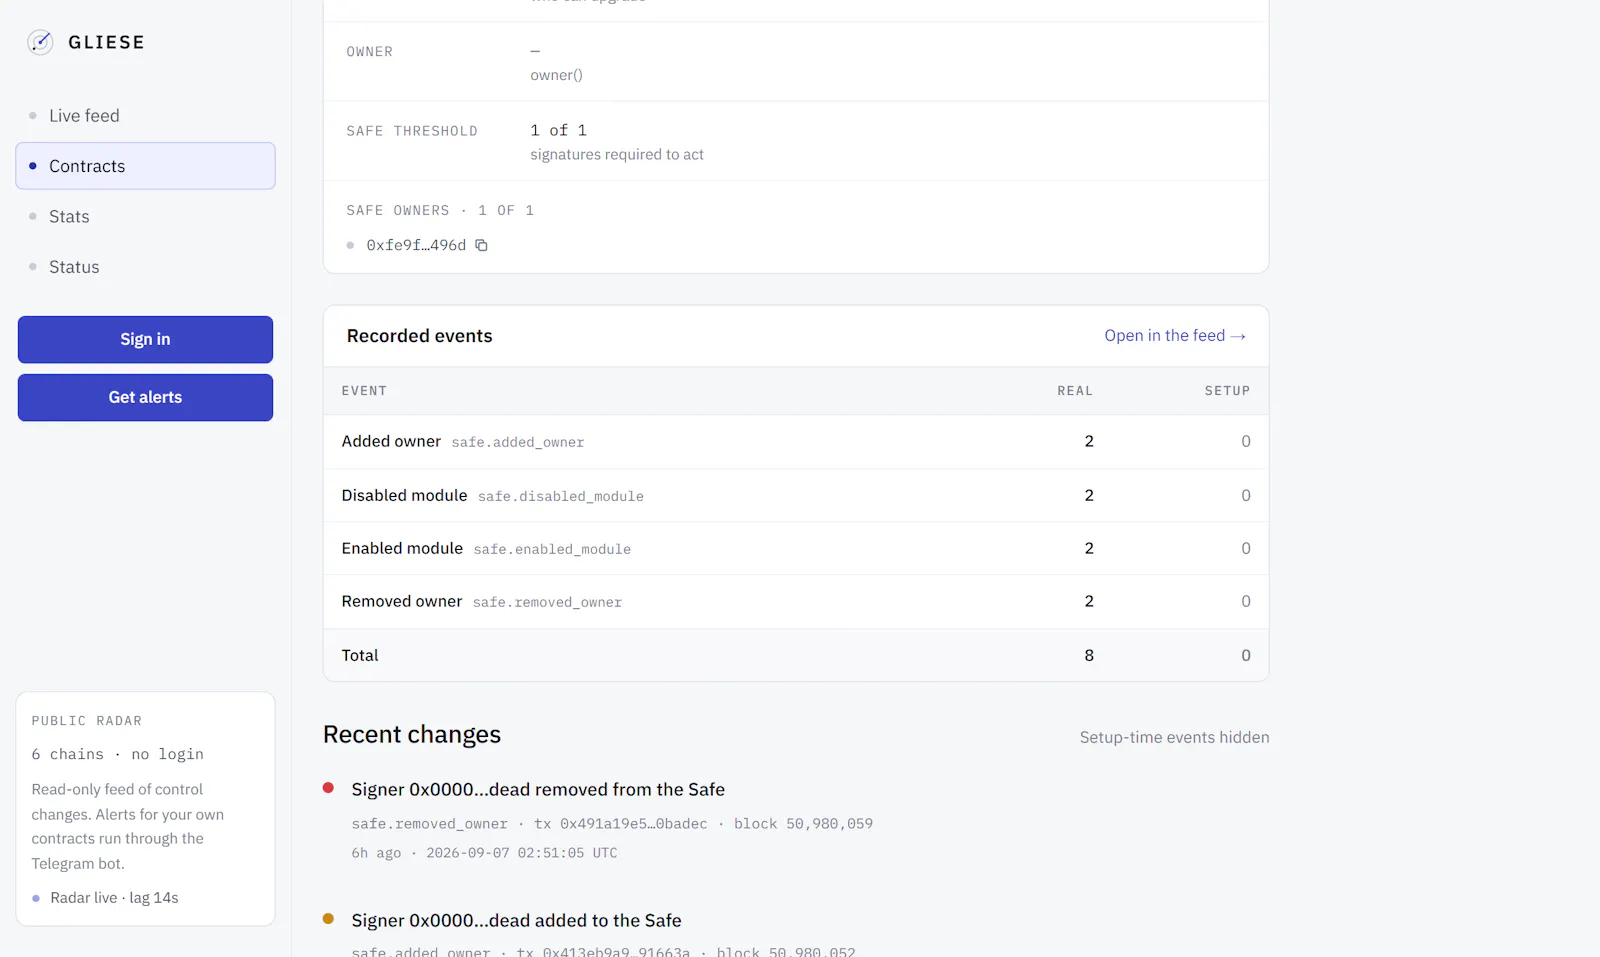Click the owner() function text

pyautogui.click(x=556, y=75)
